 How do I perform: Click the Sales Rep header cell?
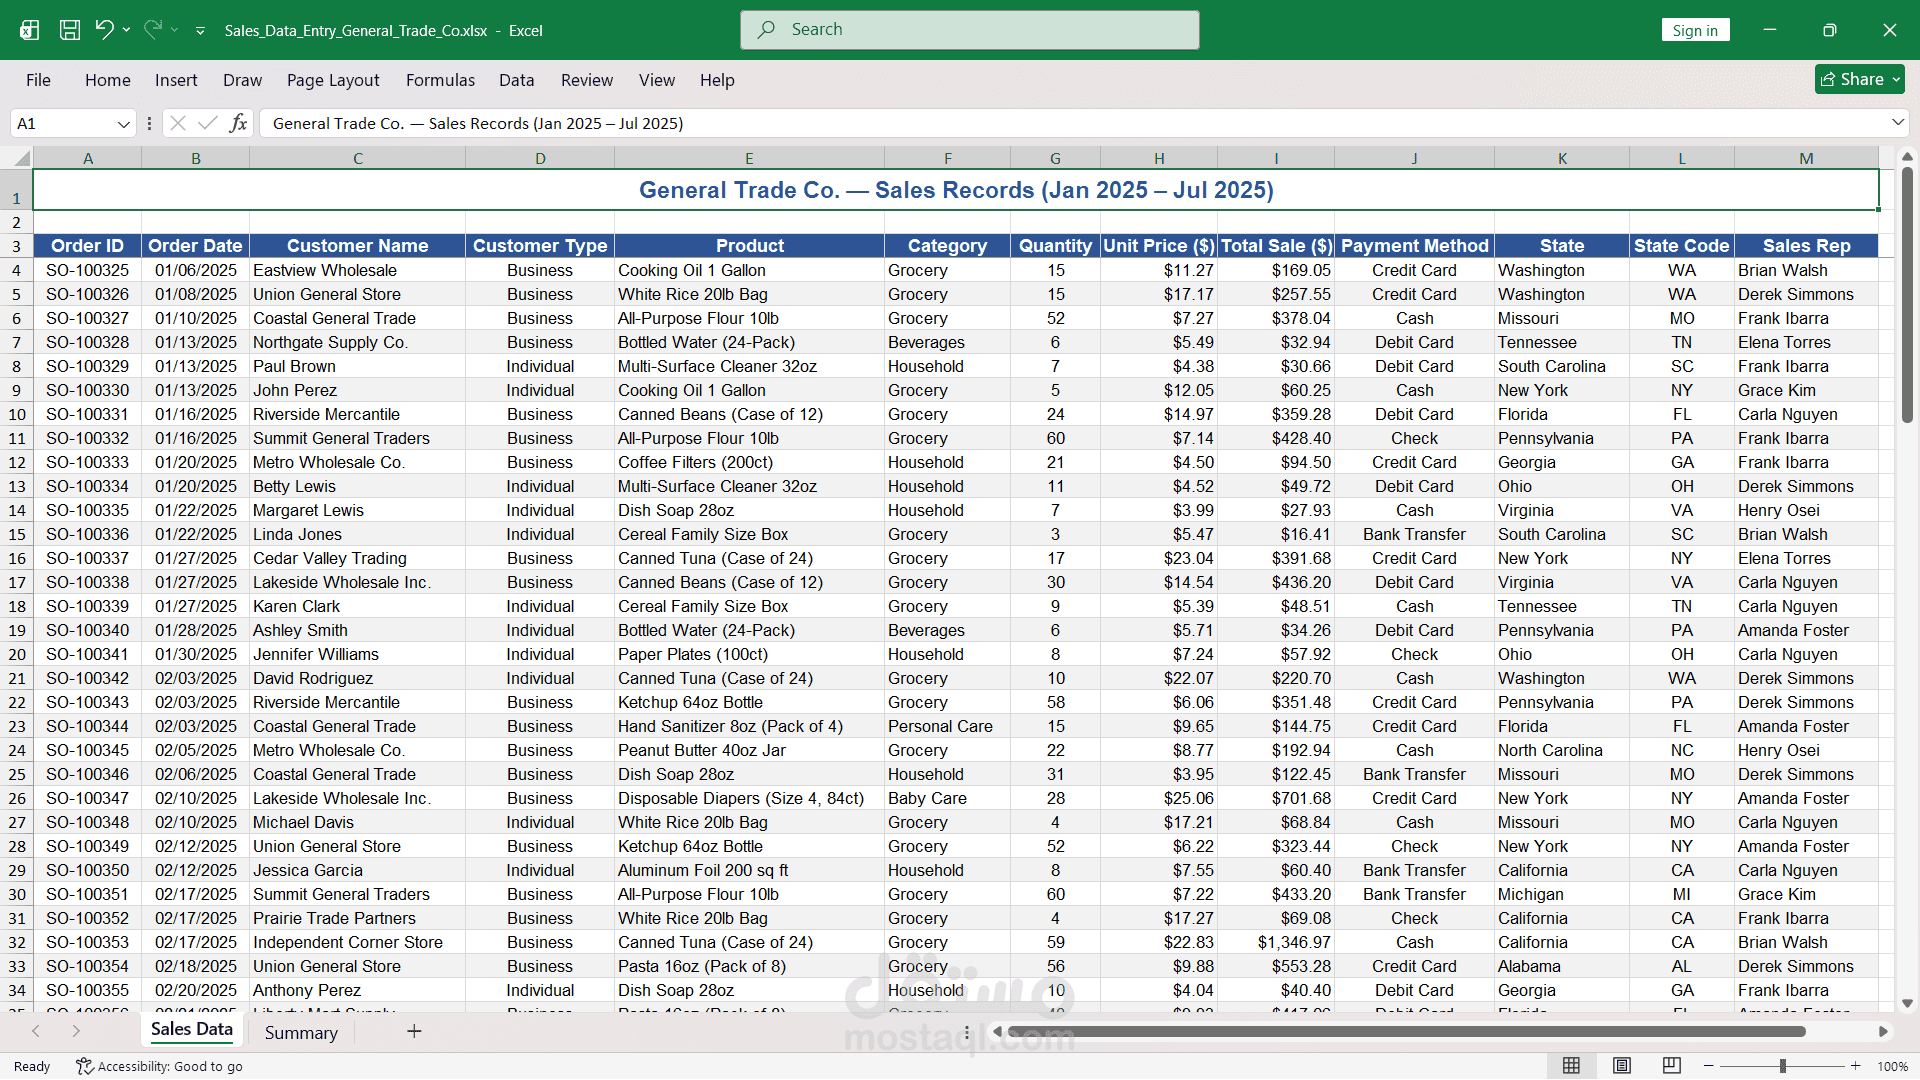click(1806, 246)
